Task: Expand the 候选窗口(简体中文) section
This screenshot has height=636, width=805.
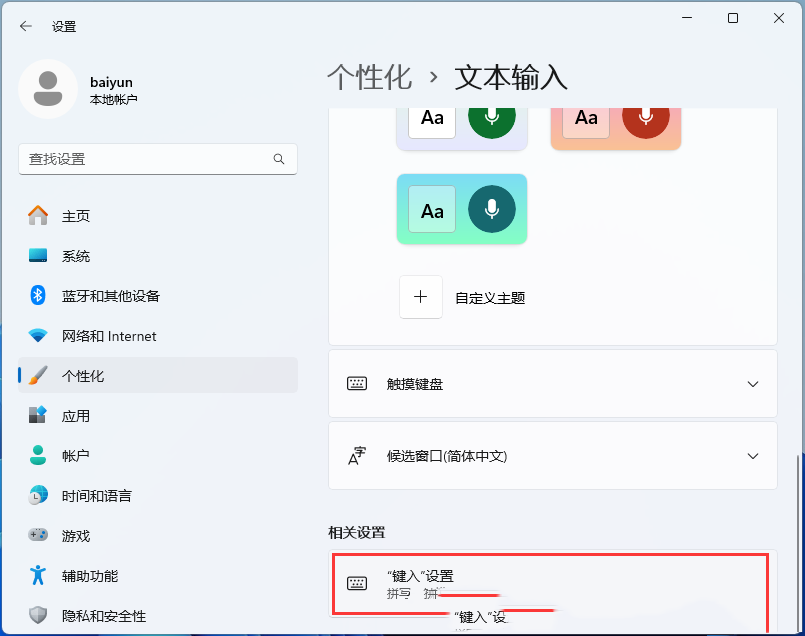Action: click(x=553, y=455)
